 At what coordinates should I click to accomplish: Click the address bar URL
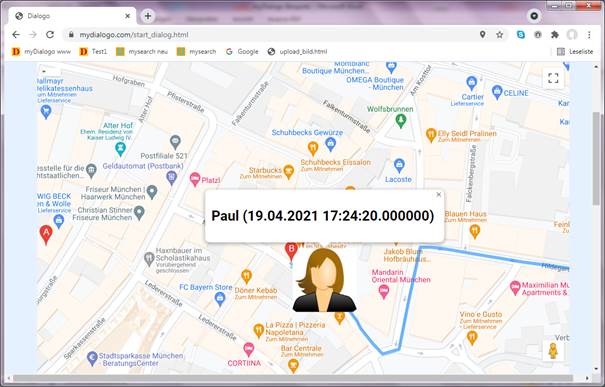134,35
